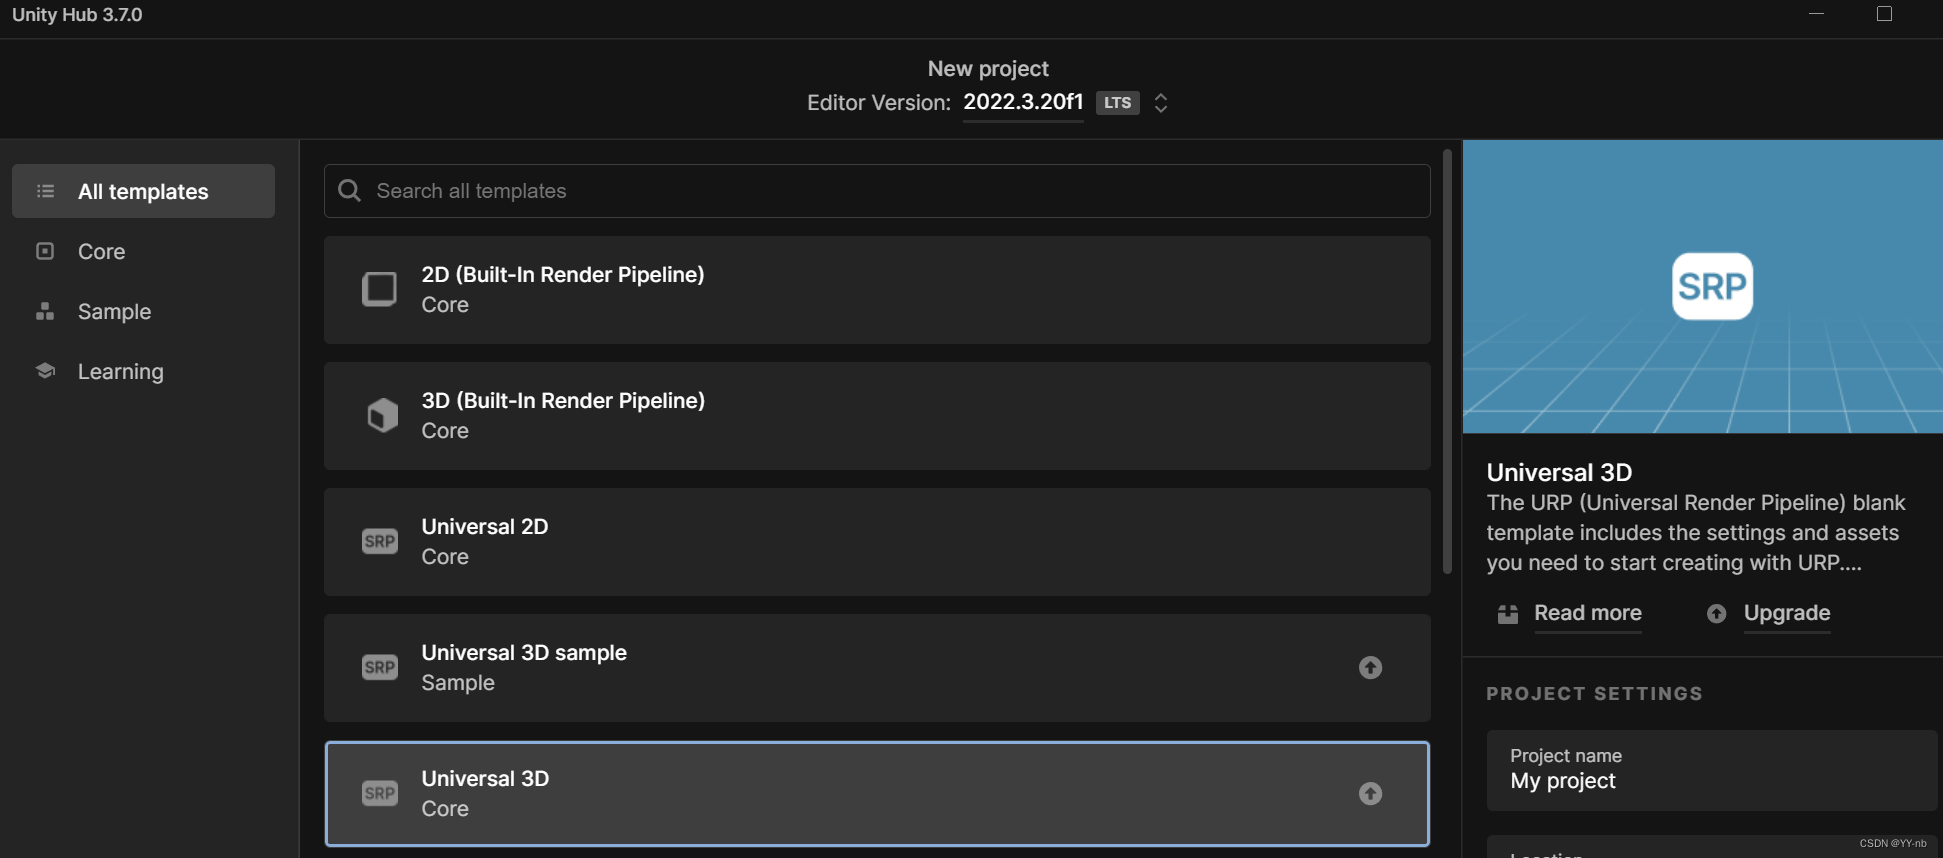This screenshot has width=1943, height=858.
Task: Edit the Project name field
Action: (1712, 770)
